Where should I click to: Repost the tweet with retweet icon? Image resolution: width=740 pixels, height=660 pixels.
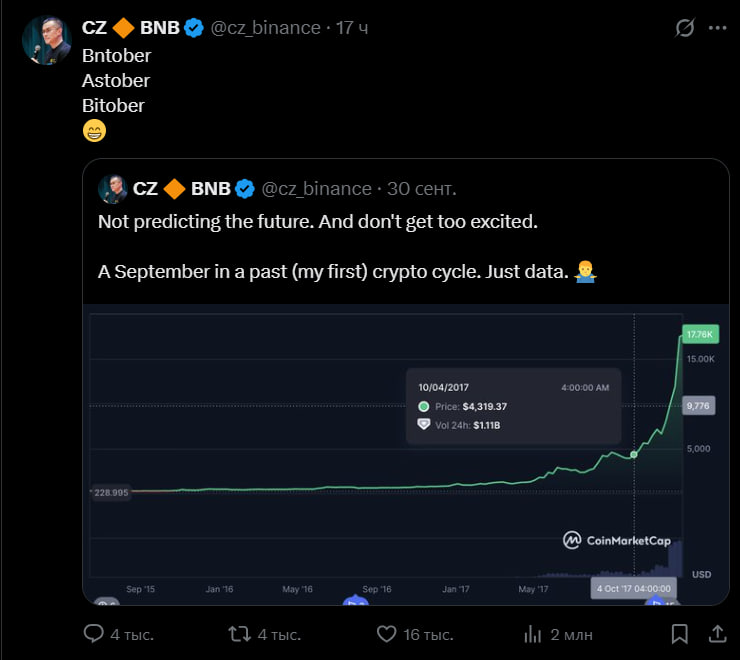coord(240,633)
